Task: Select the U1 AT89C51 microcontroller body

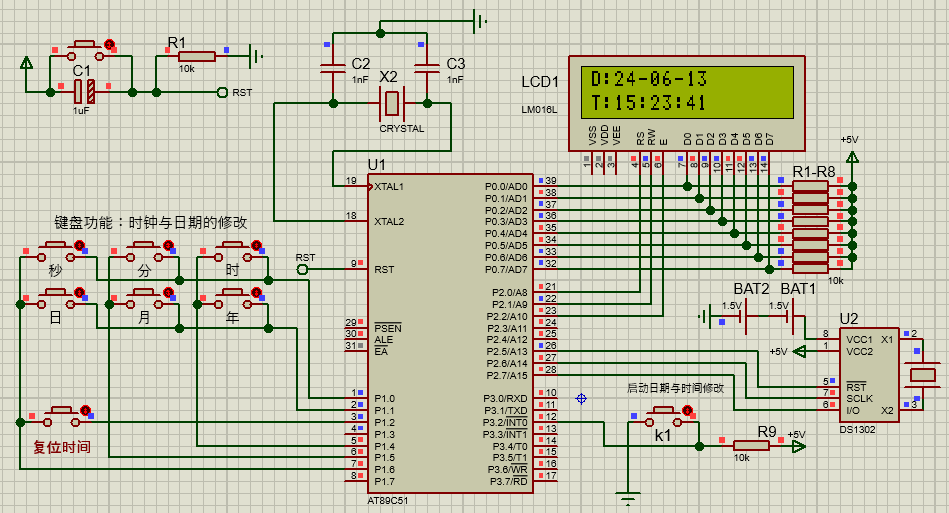Action: point(450,333)
